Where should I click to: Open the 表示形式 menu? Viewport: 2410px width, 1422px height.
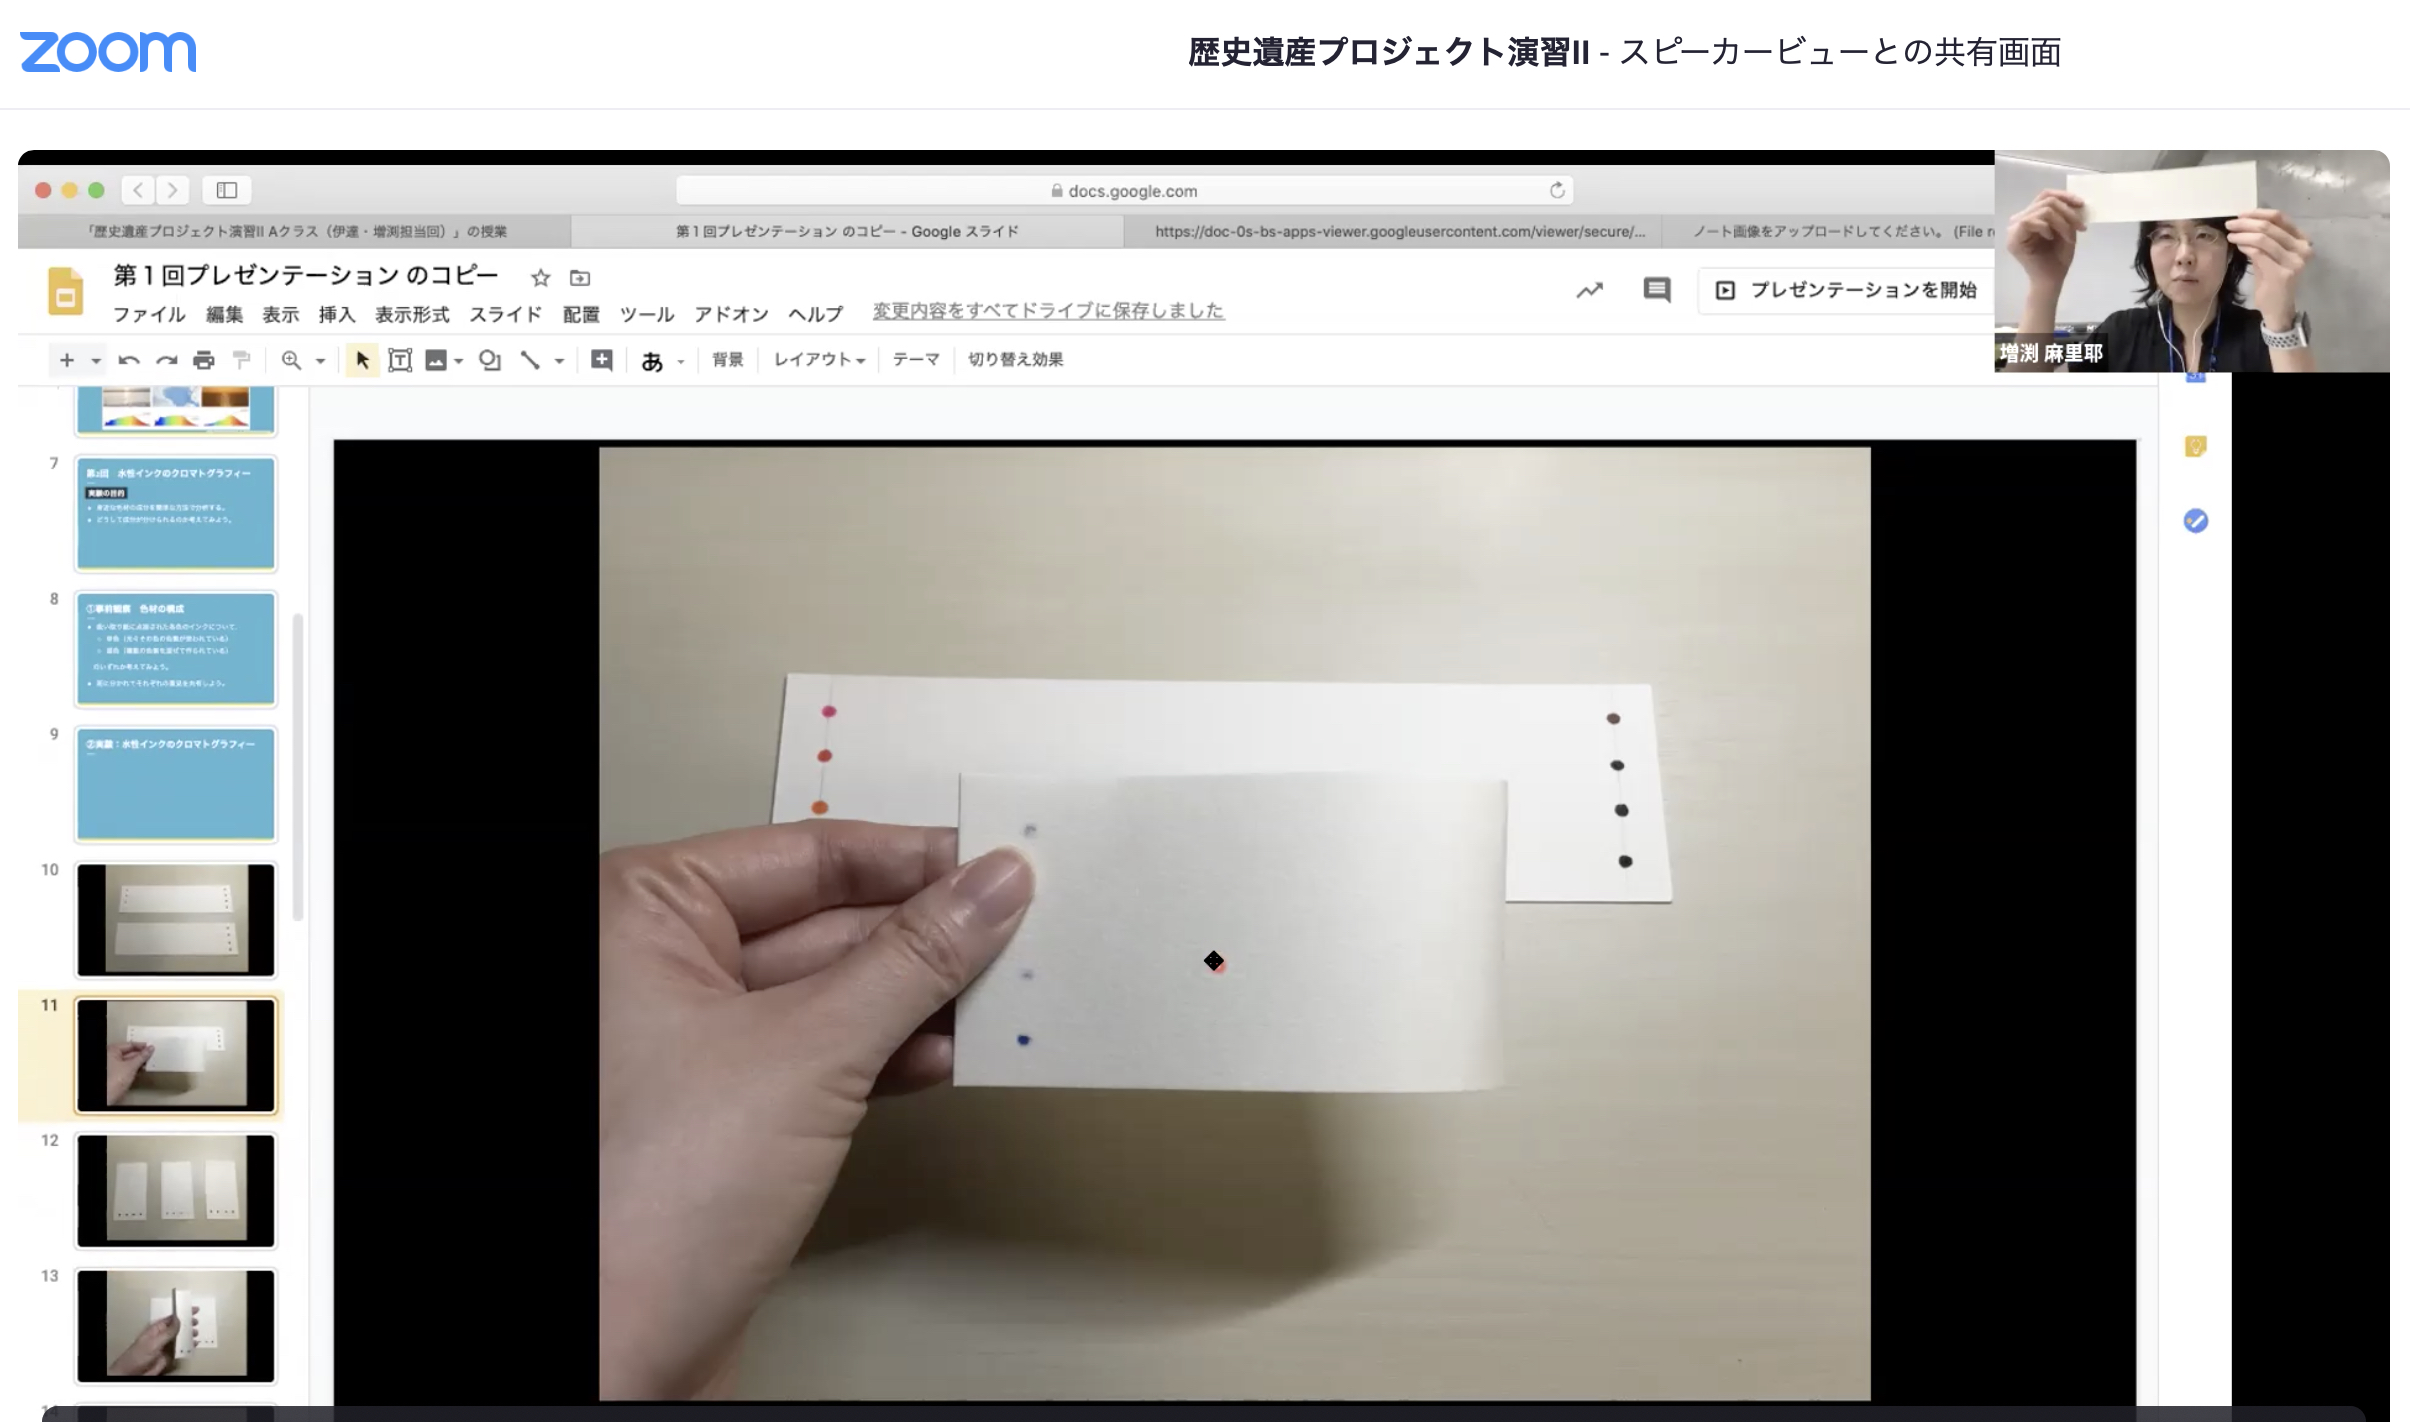click(x=412, y=315)
